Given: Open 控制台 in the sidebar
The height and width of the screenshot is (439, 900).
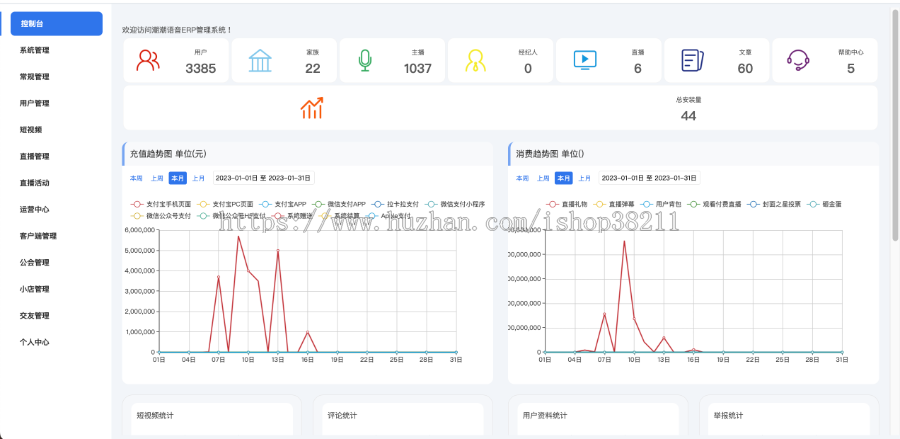Looking at the screenshot, I should click(x=57, y=24).
